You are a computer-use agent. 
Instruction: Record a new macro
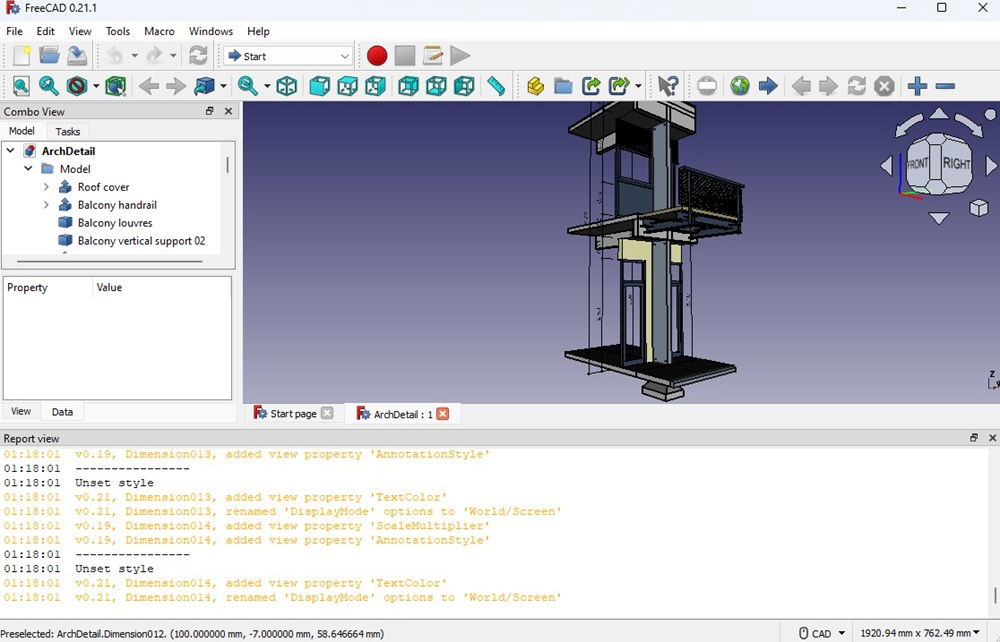pos(376,56)
